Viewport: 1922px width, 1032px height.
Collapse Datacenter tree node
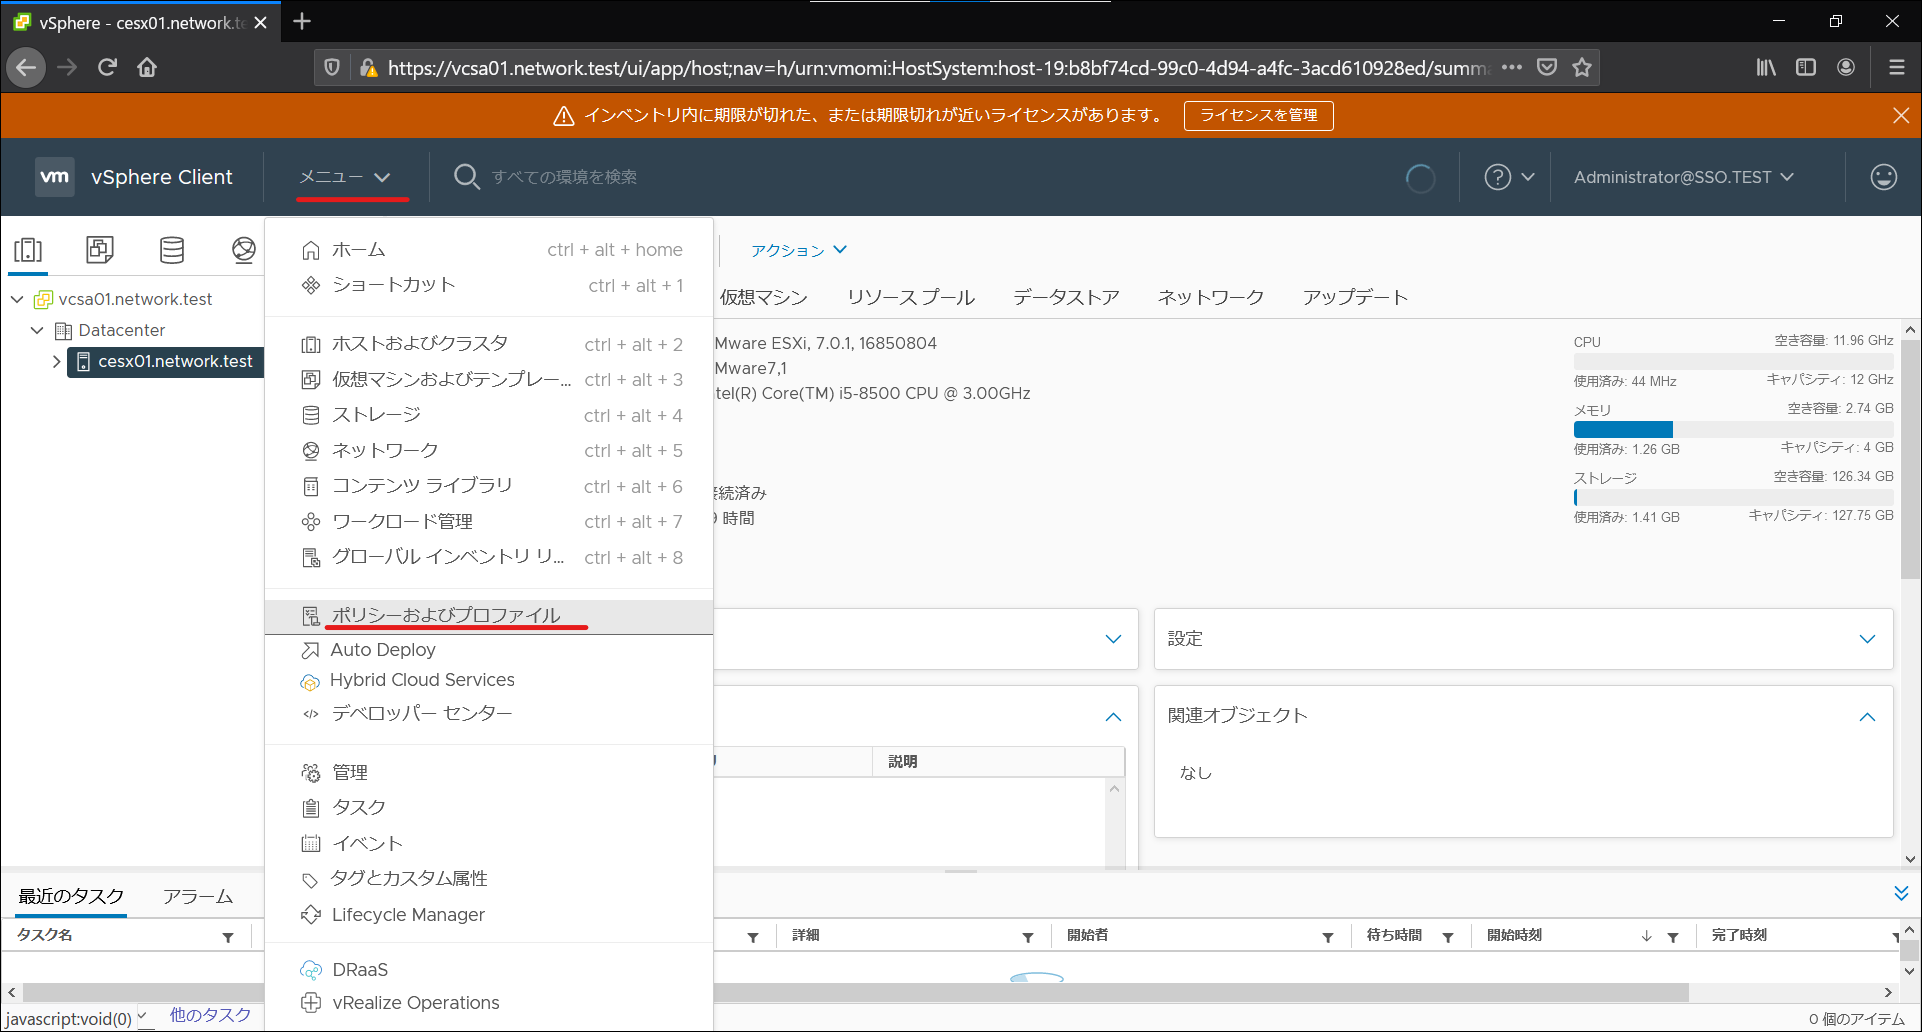(x=38, y=330)
